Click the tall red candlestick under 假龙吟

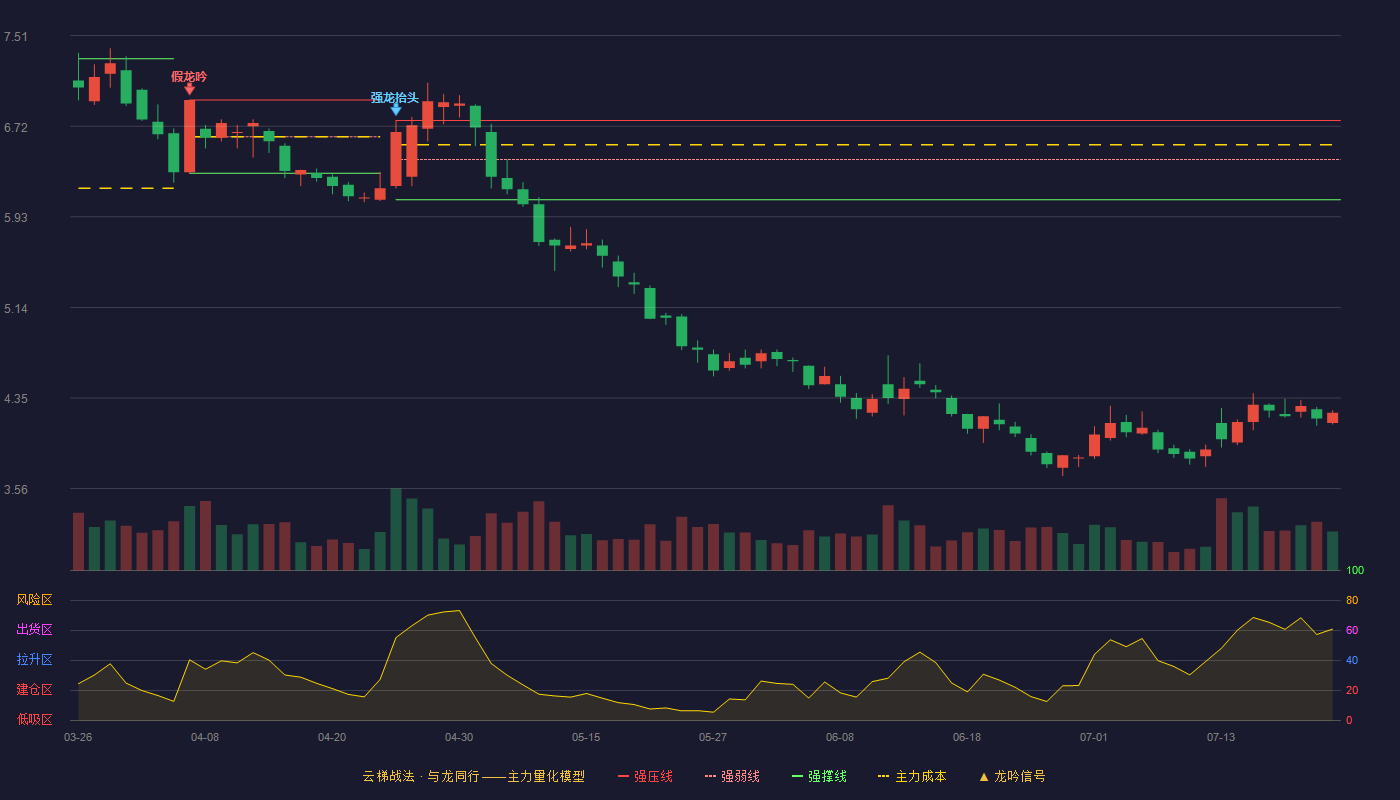pyautogui.click(x=189, y=136)
